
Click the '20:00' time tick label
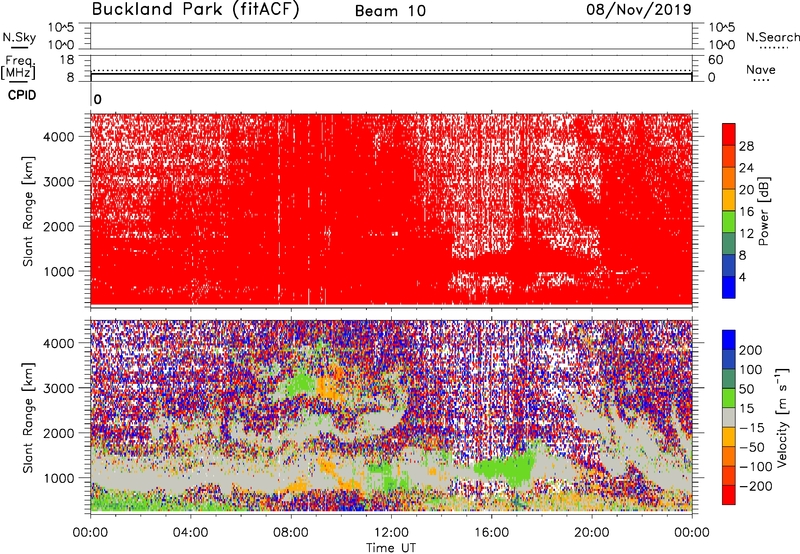coord(592,533)
